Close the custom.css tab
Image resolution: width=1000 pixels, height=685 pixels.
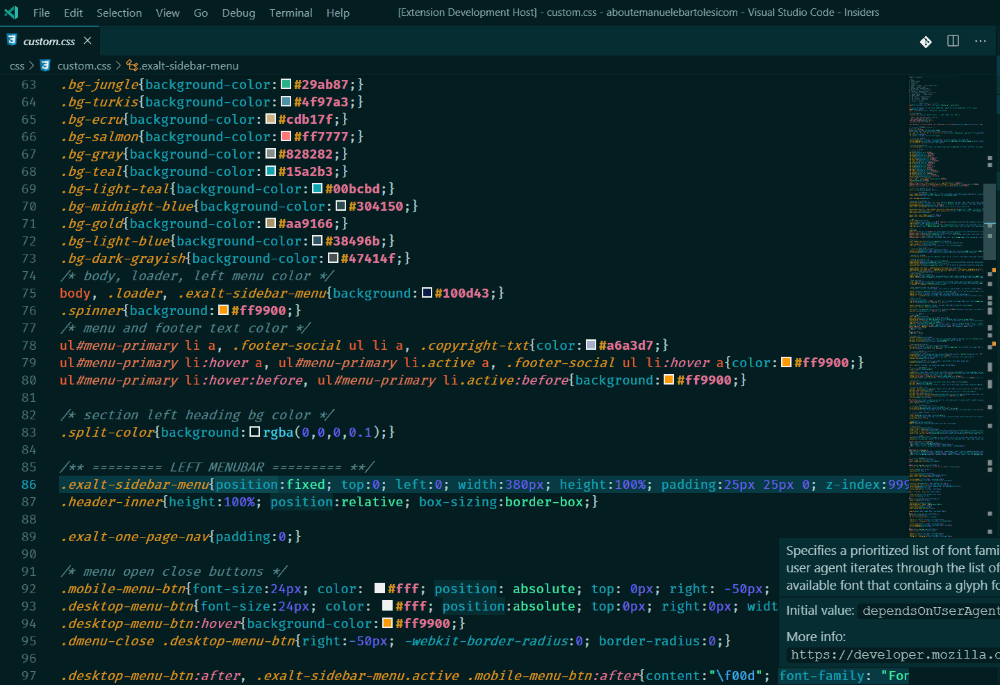pos(88,41)
